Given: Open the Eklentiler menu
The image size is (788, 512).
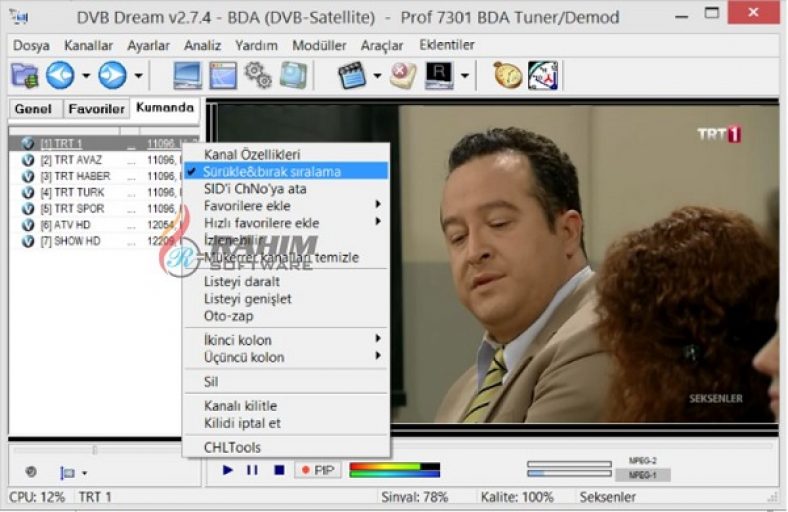Looking at the screenshot, I should pyautogui.click(x=447, y=45).
